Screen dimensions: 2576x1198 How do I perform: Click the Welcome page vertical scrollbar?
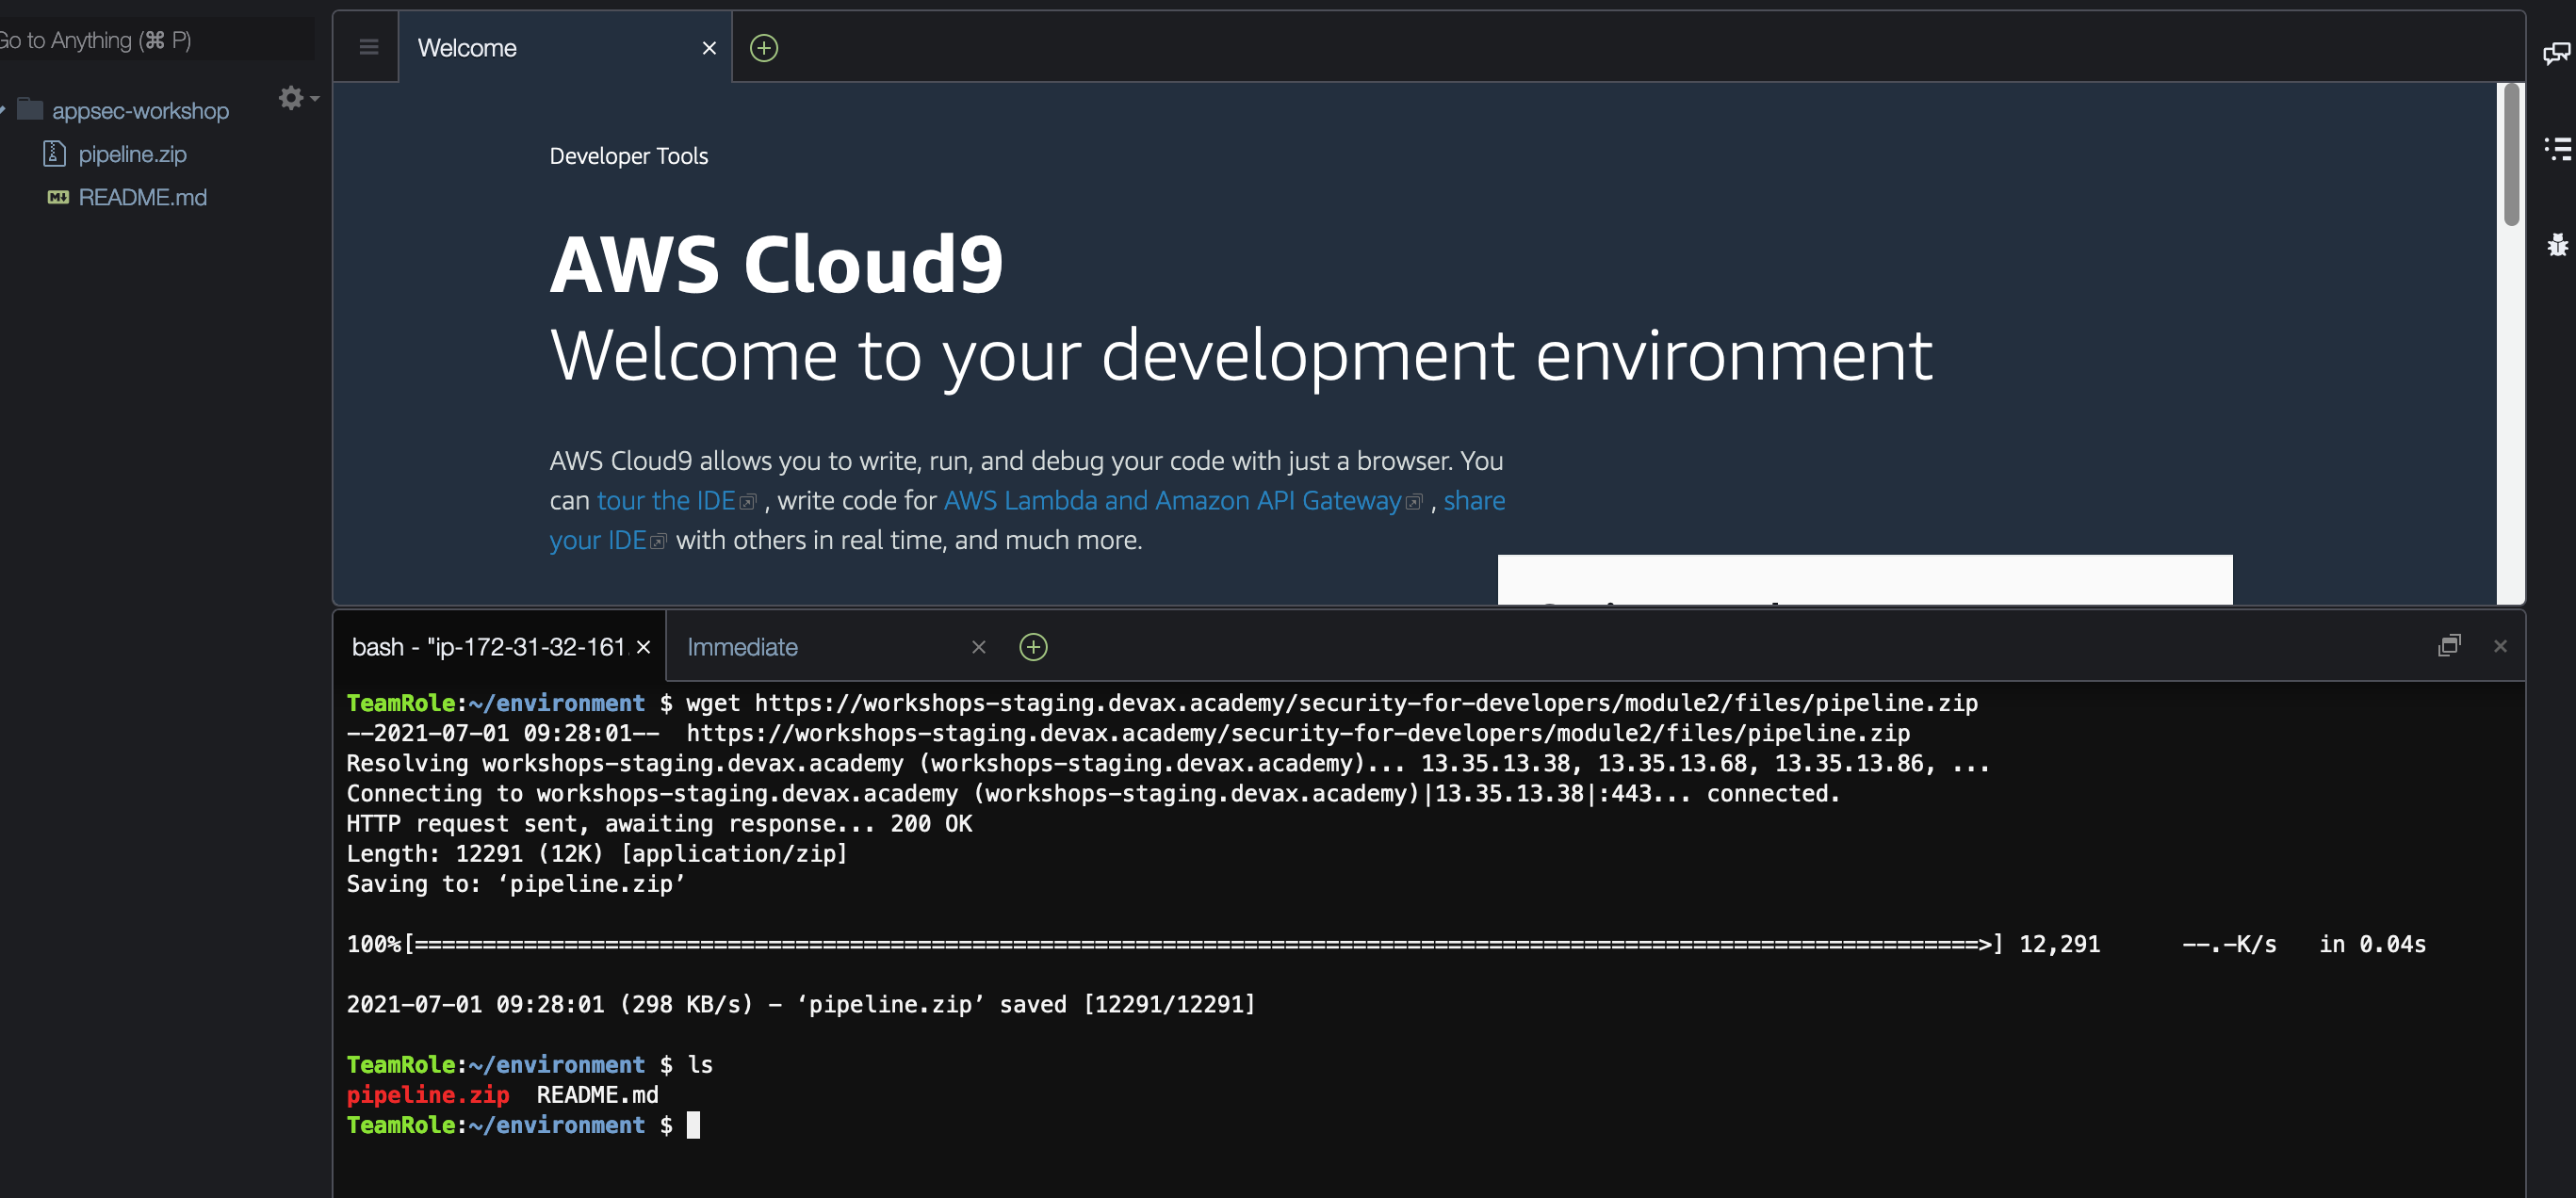pos(2510,155)
